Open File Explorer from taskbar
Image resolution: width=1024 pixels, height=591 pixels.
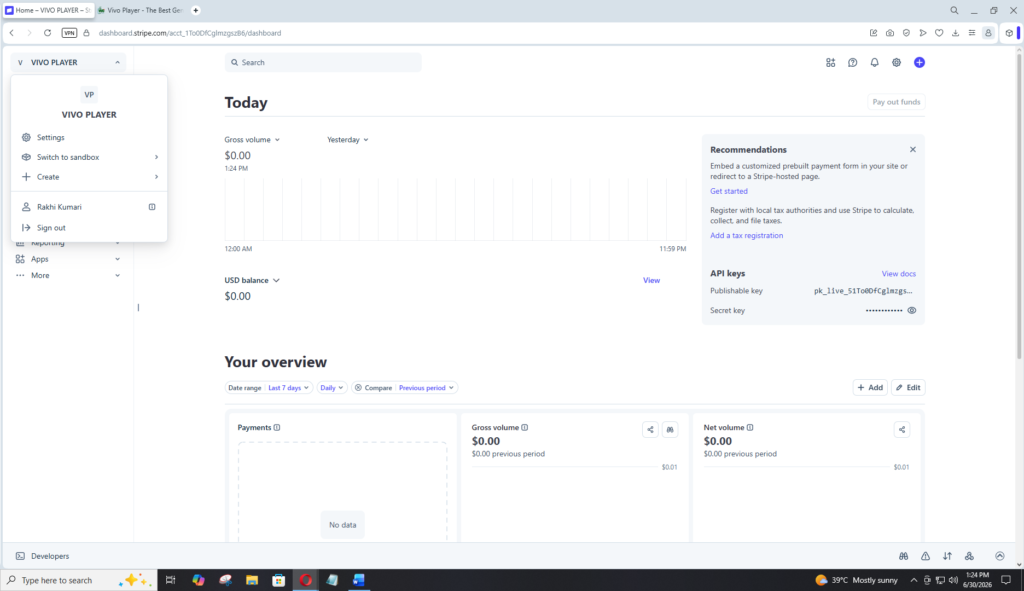(x=252, y=580)
